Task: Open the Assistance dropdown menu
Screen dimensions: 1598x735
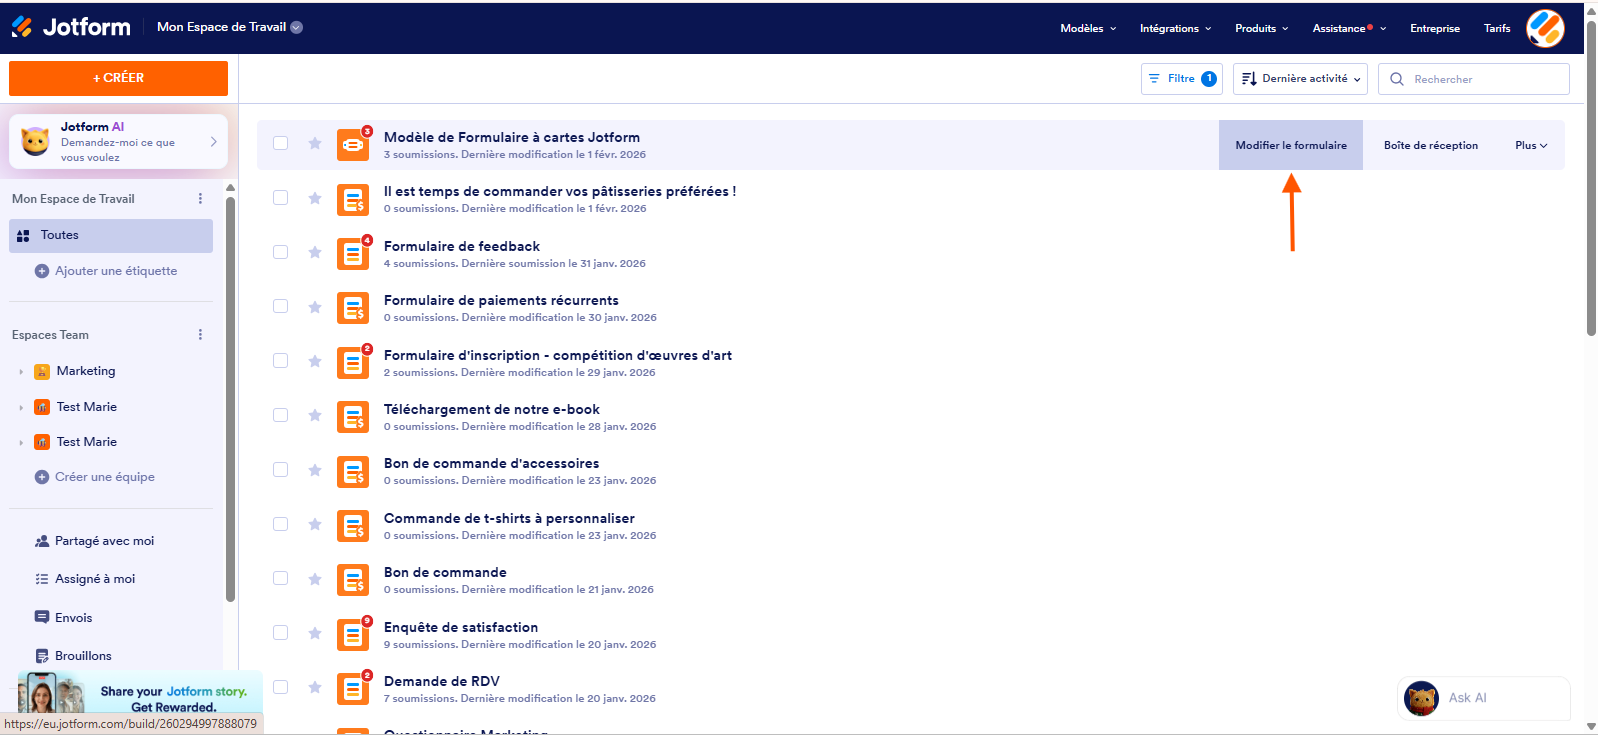Action: (1349, 28)
